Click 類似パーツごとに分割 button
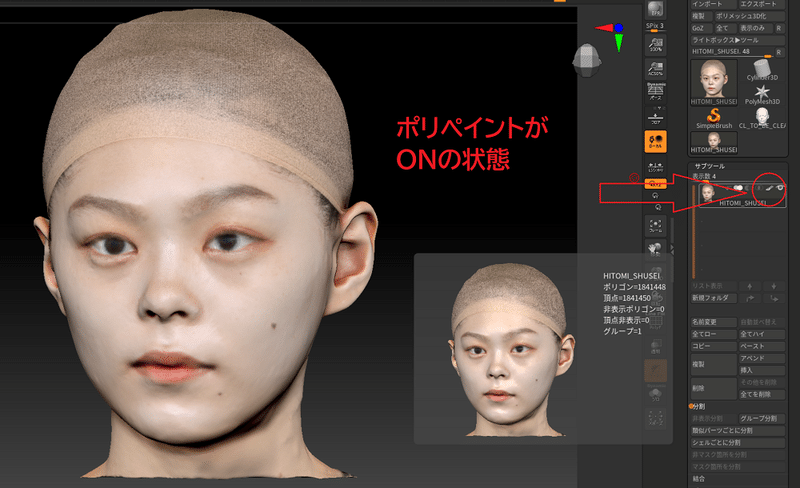The height and width of the screenshot is (488, 800). 737,431
